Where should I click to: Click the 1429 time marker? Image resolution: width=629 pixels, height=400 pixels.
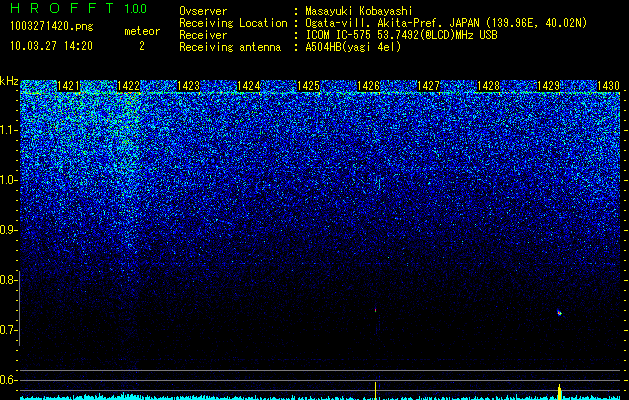[548, 86]
